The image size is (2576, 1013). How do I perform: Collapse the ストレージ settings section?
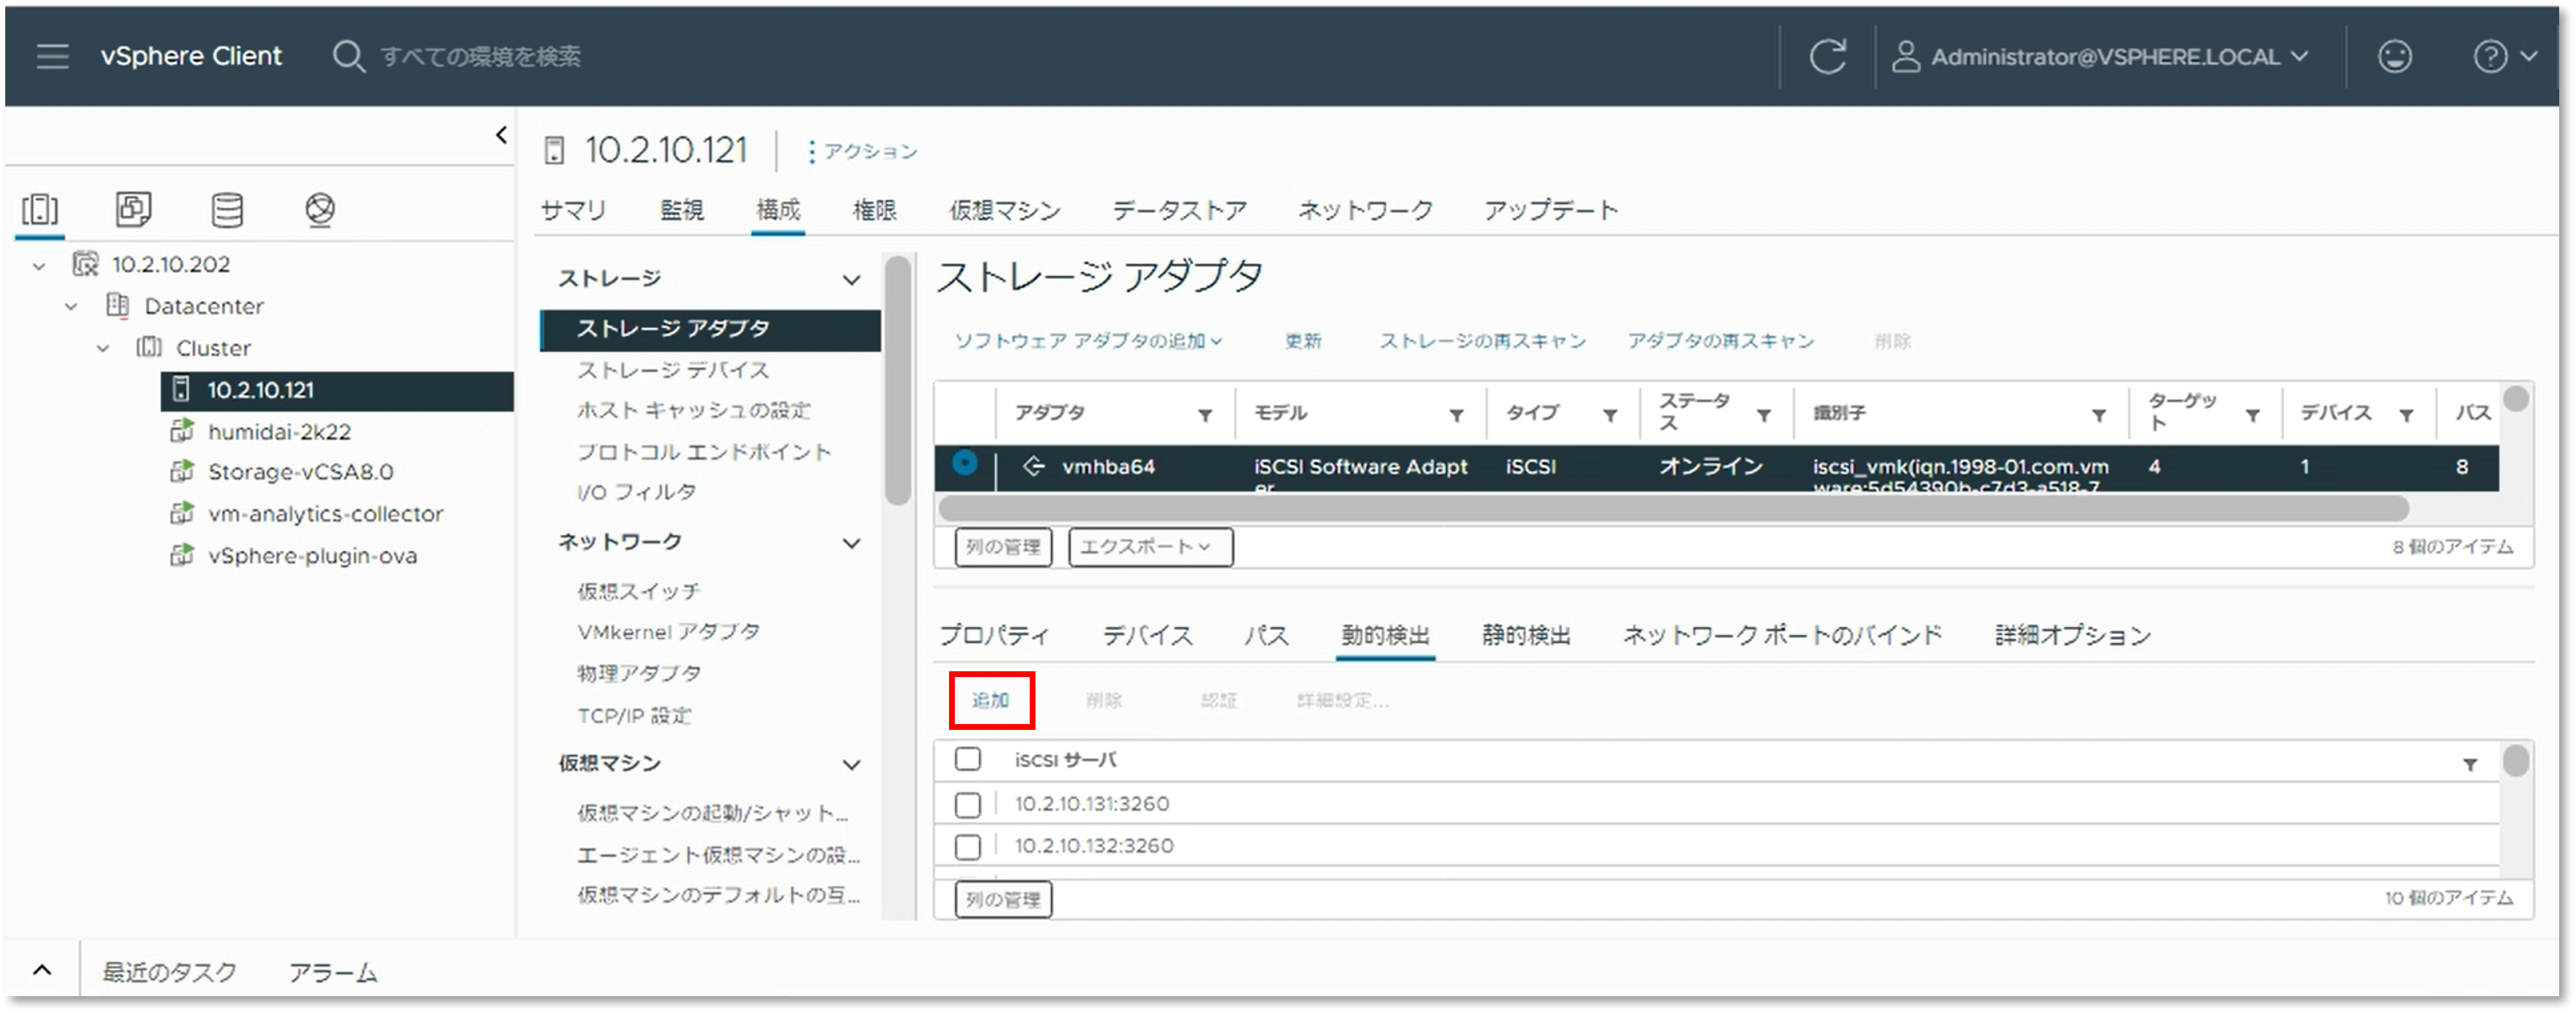(851, 279)
